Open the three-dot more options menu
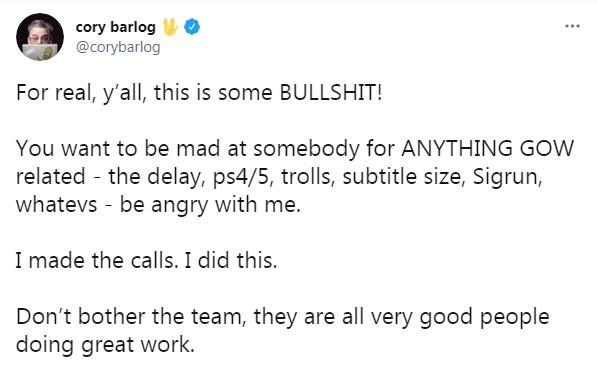Image resolution: width=598 pixels, height=365 pixels. click(x=572, y=26)
